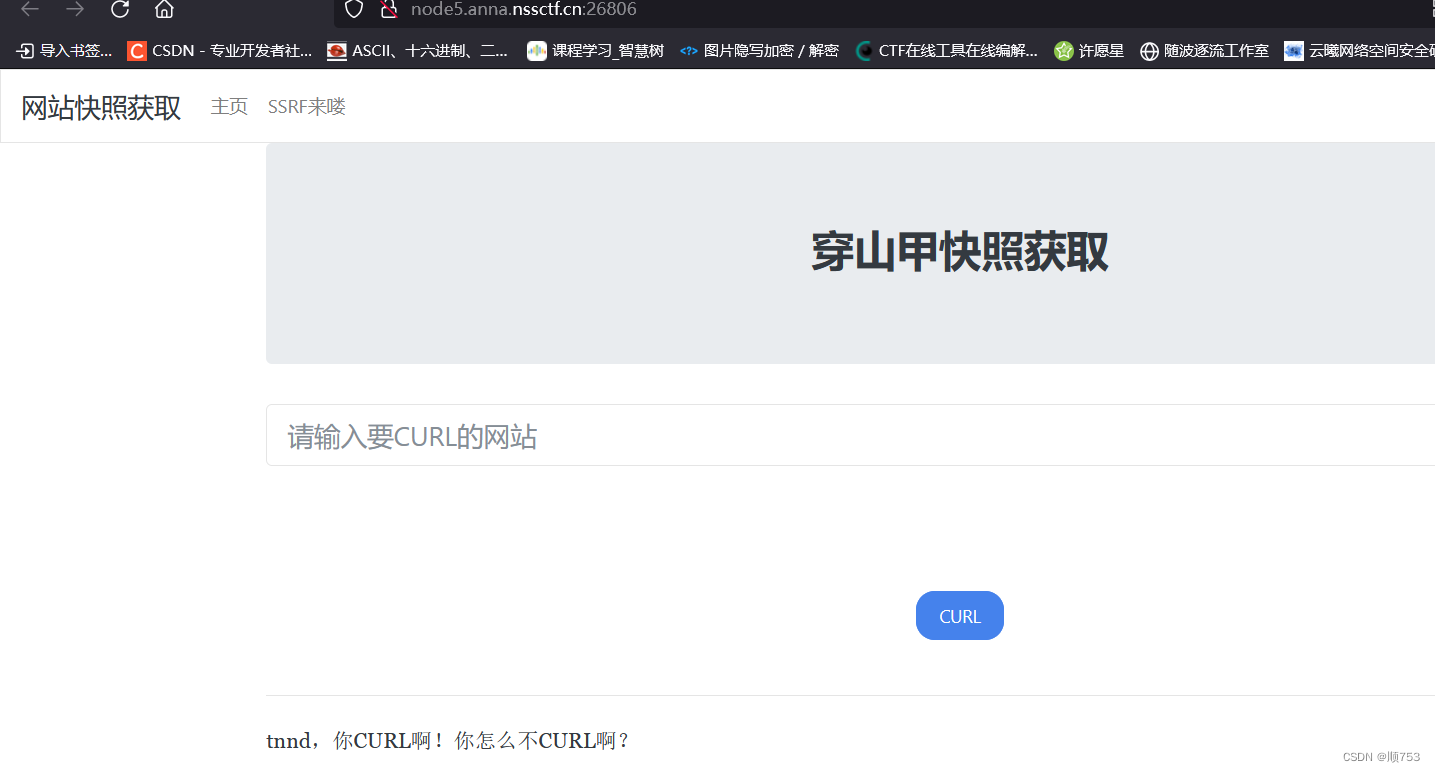
Task: Click the browser forward arrow
Action: (75, 10)
